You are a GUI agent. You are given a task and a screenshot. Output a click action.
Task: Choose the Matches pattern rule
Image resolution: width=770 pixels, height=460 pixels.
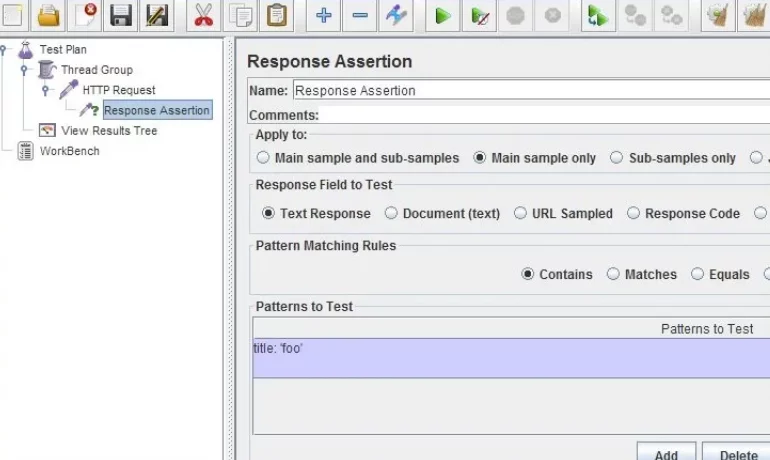click(613, 274)
